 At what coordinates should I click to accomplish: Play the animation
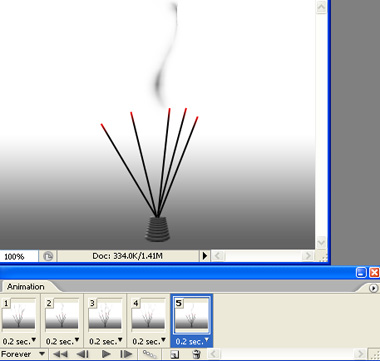[x=106, y=354]
